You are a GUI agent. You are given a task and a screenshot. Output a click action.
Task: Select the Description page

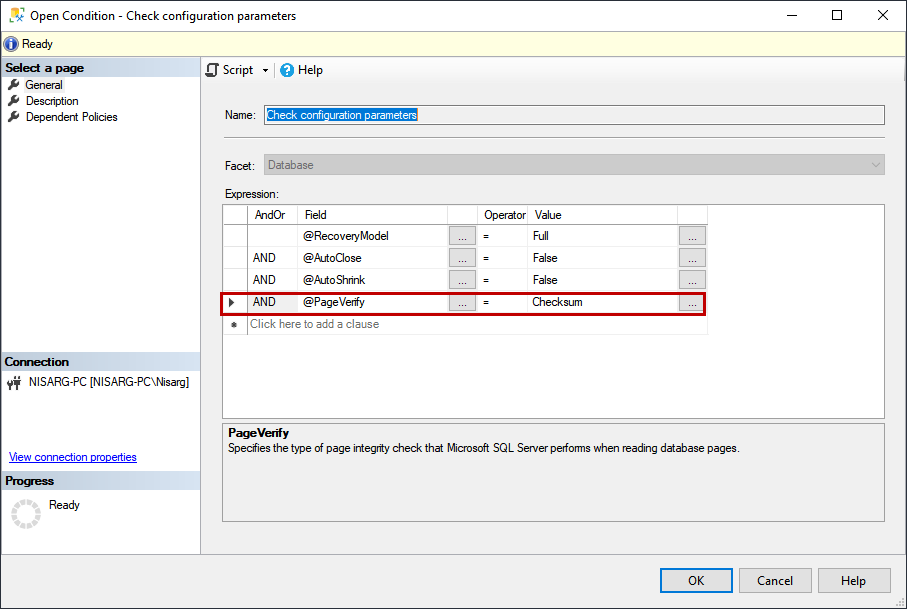pos(51,101)
